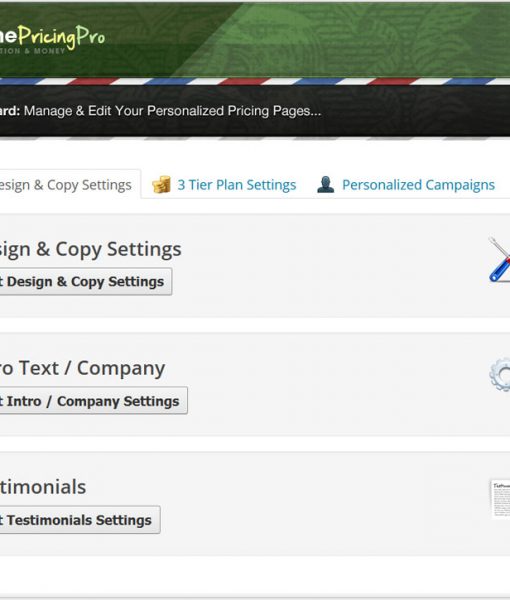Click the Intro / Company Settings button

coord(94,401)
